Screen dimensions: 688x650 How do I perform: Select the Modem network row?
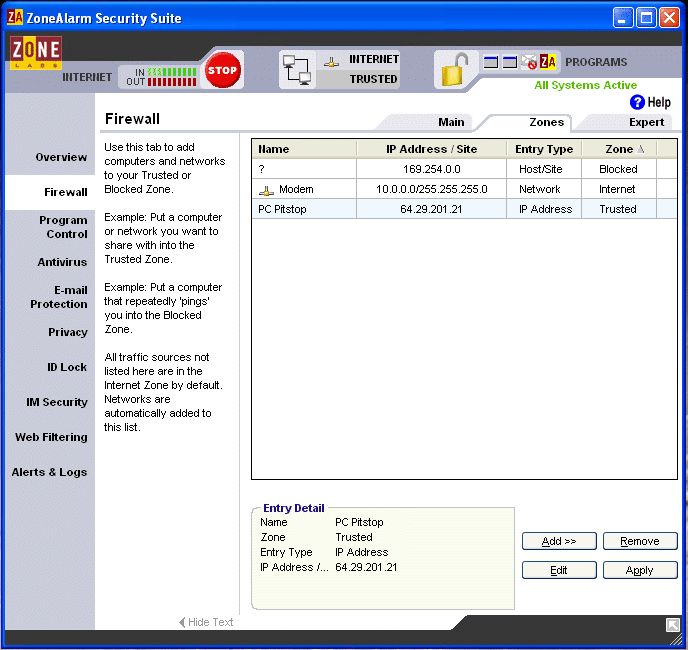coord(295,189)
